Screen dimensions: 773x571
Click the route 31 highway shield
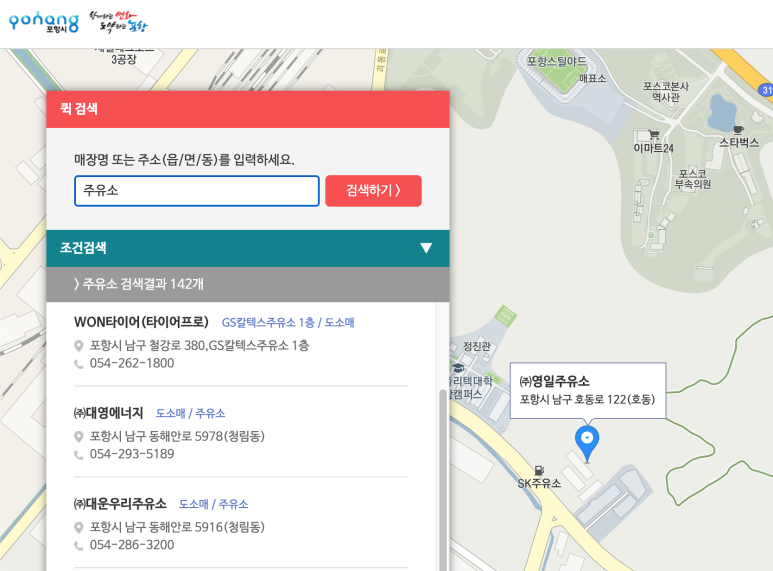click(x=766, y=90)
